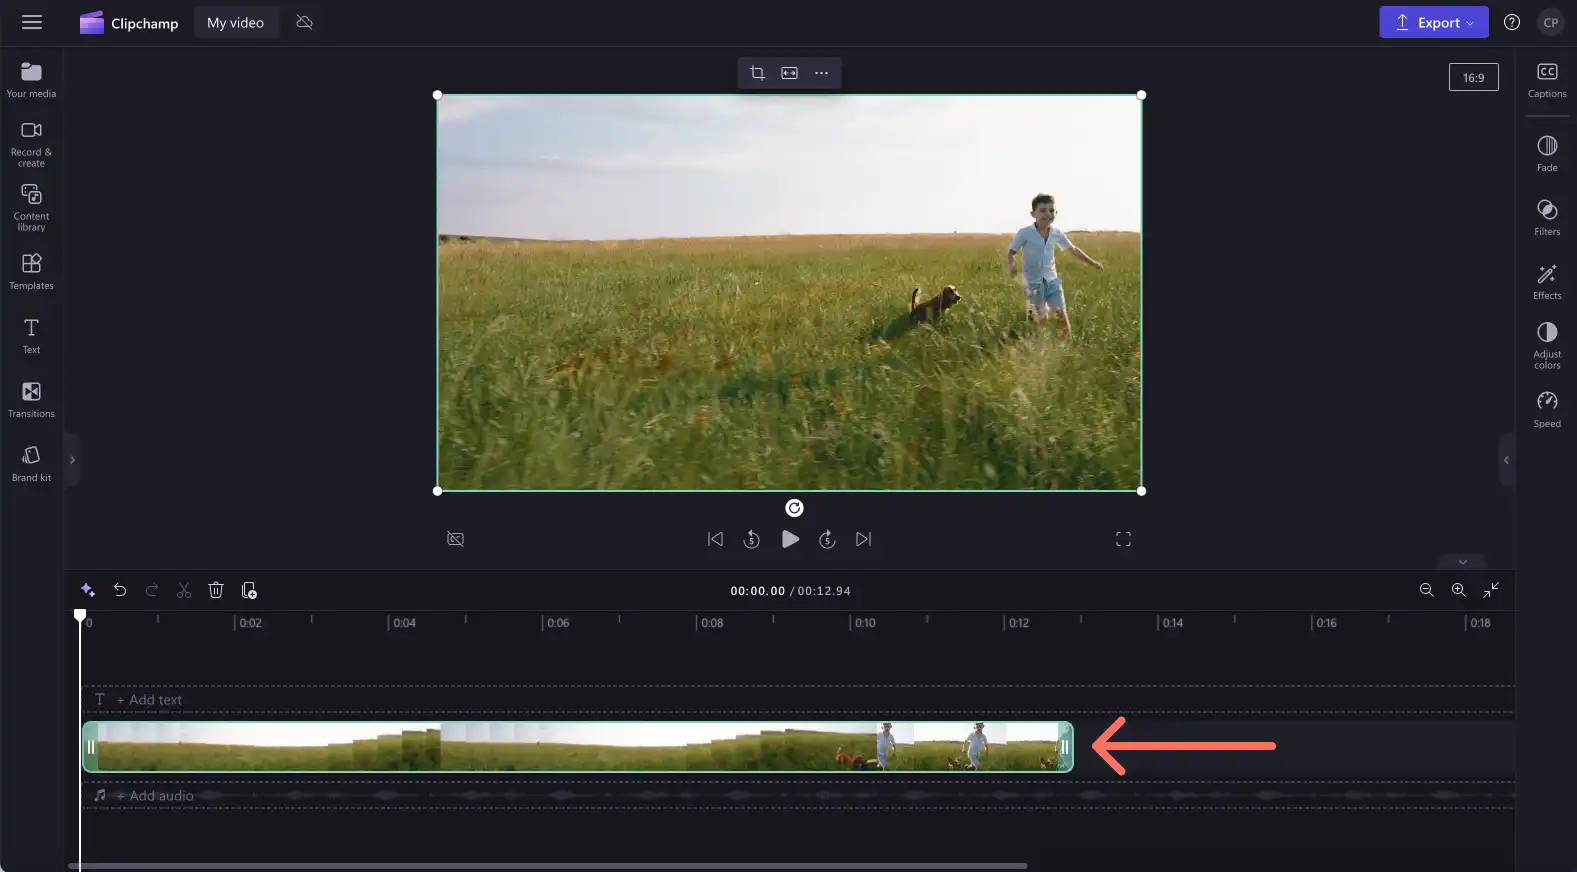Select the 16:9 aspect ratio button

1473,77
